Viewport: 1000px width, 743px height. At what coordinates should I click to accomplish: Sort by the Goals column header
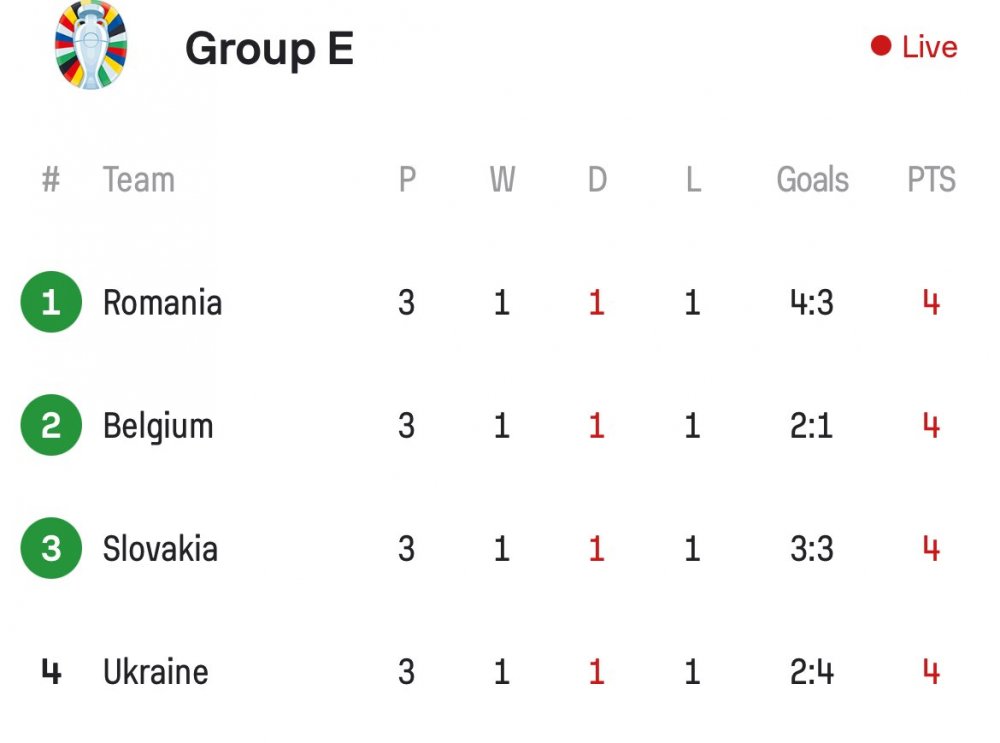coord(812,179)
